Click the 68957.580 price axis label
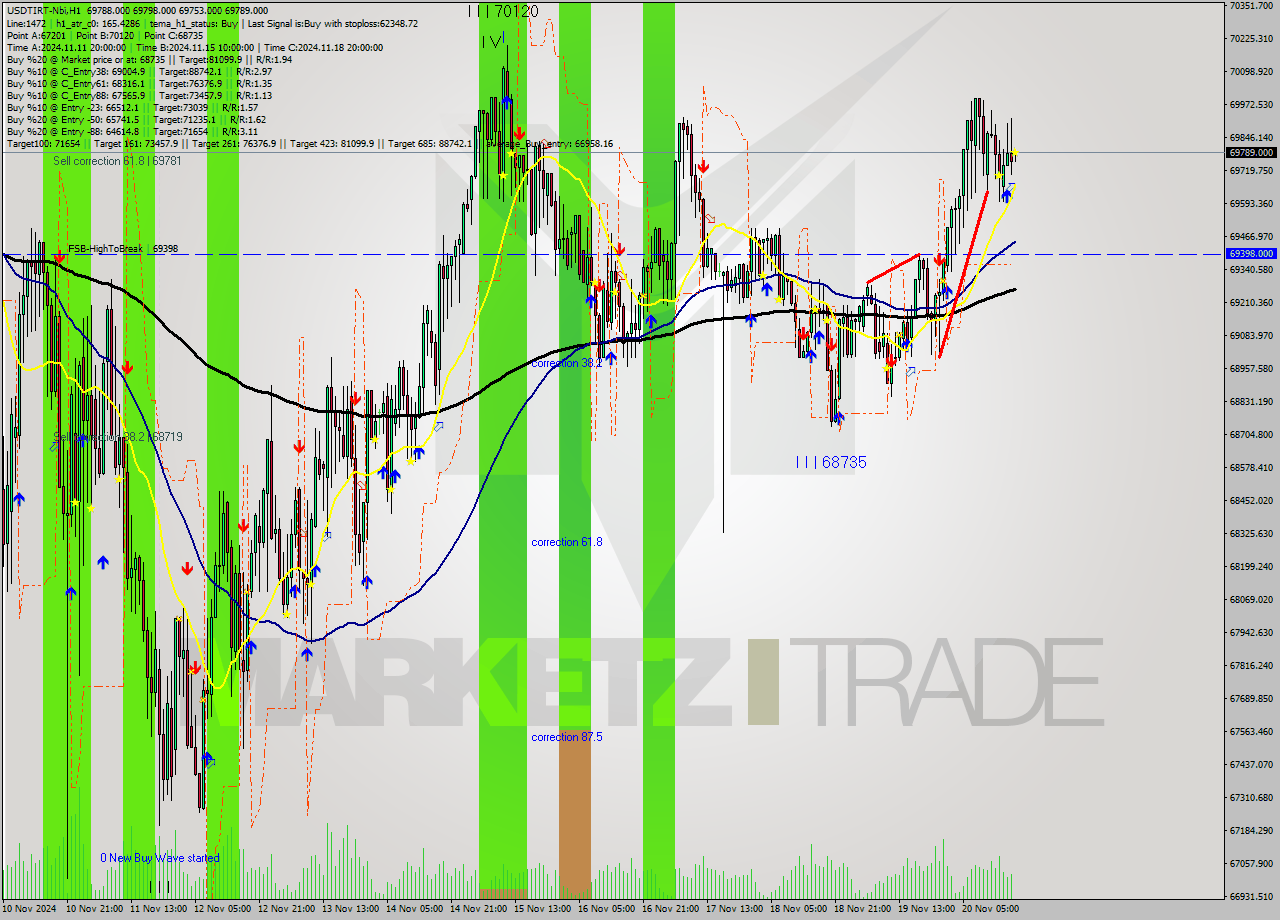The width and height of the screenshot is (1280, 920). tap(1251, 368)
